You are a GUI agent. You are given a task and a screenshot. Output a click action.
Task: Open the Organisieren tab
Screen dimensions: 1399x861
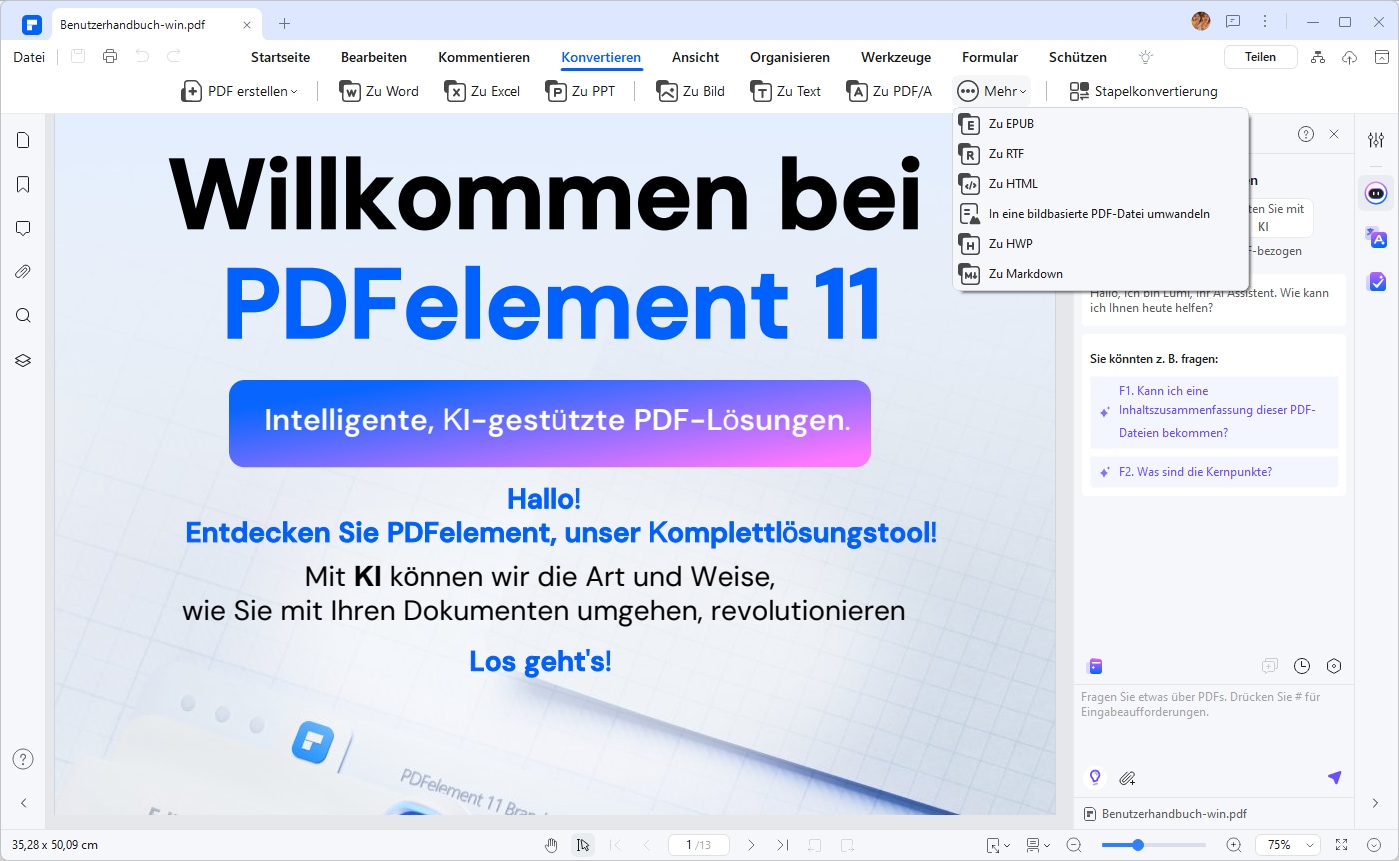790,58
